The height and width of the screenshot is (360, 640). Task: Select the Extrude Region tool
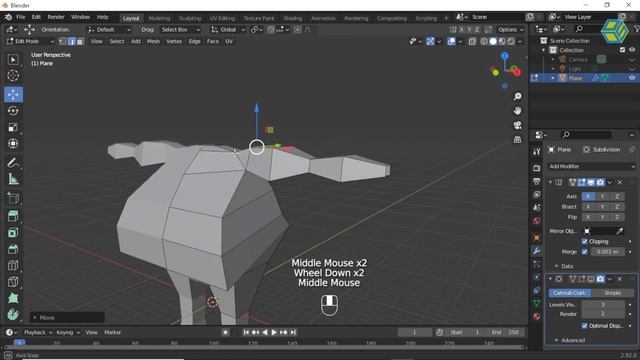[13, 216]
